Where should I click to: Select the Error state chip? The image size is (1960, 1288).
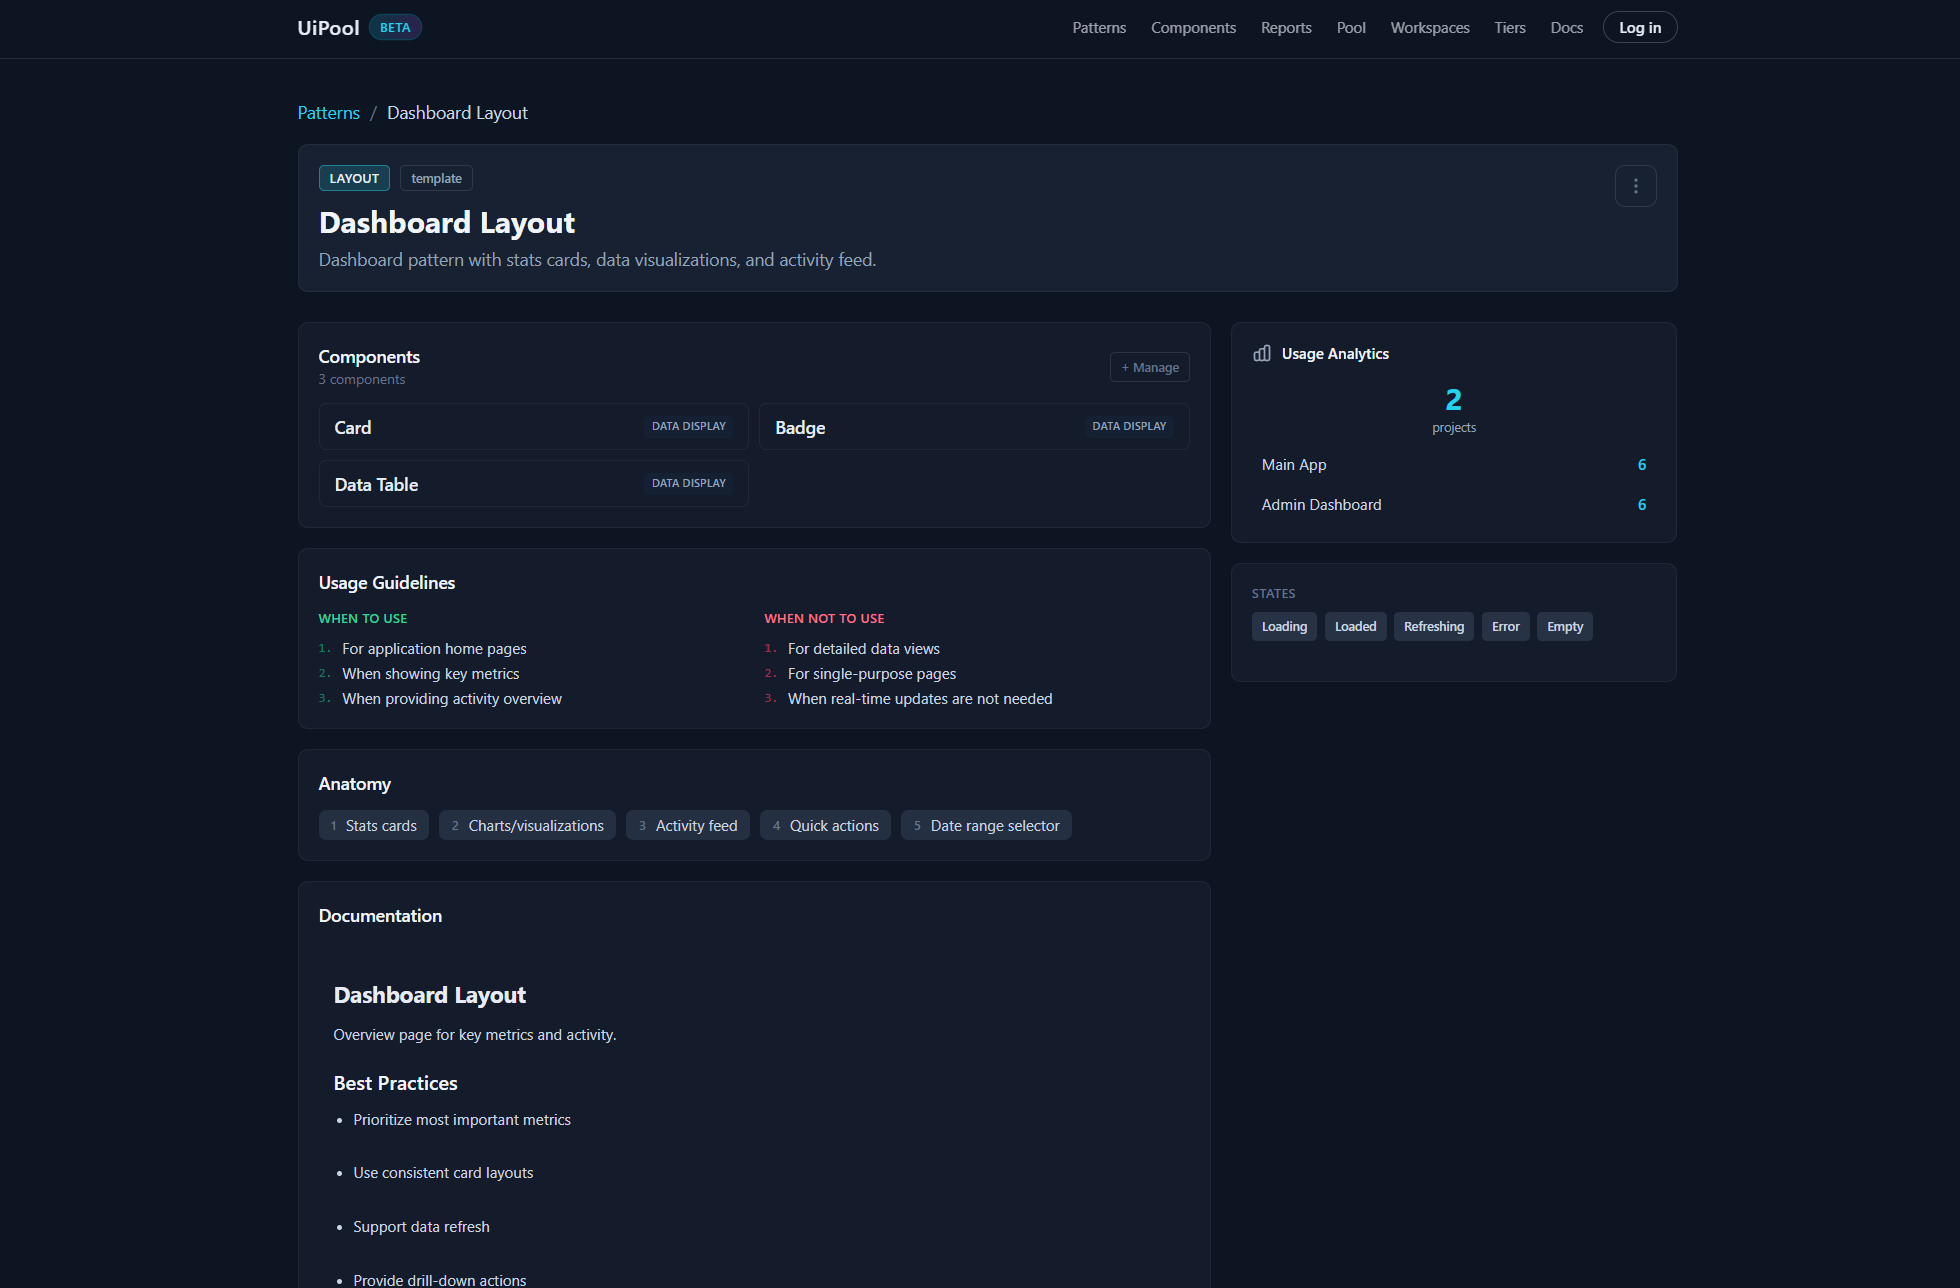(1505, 627)
